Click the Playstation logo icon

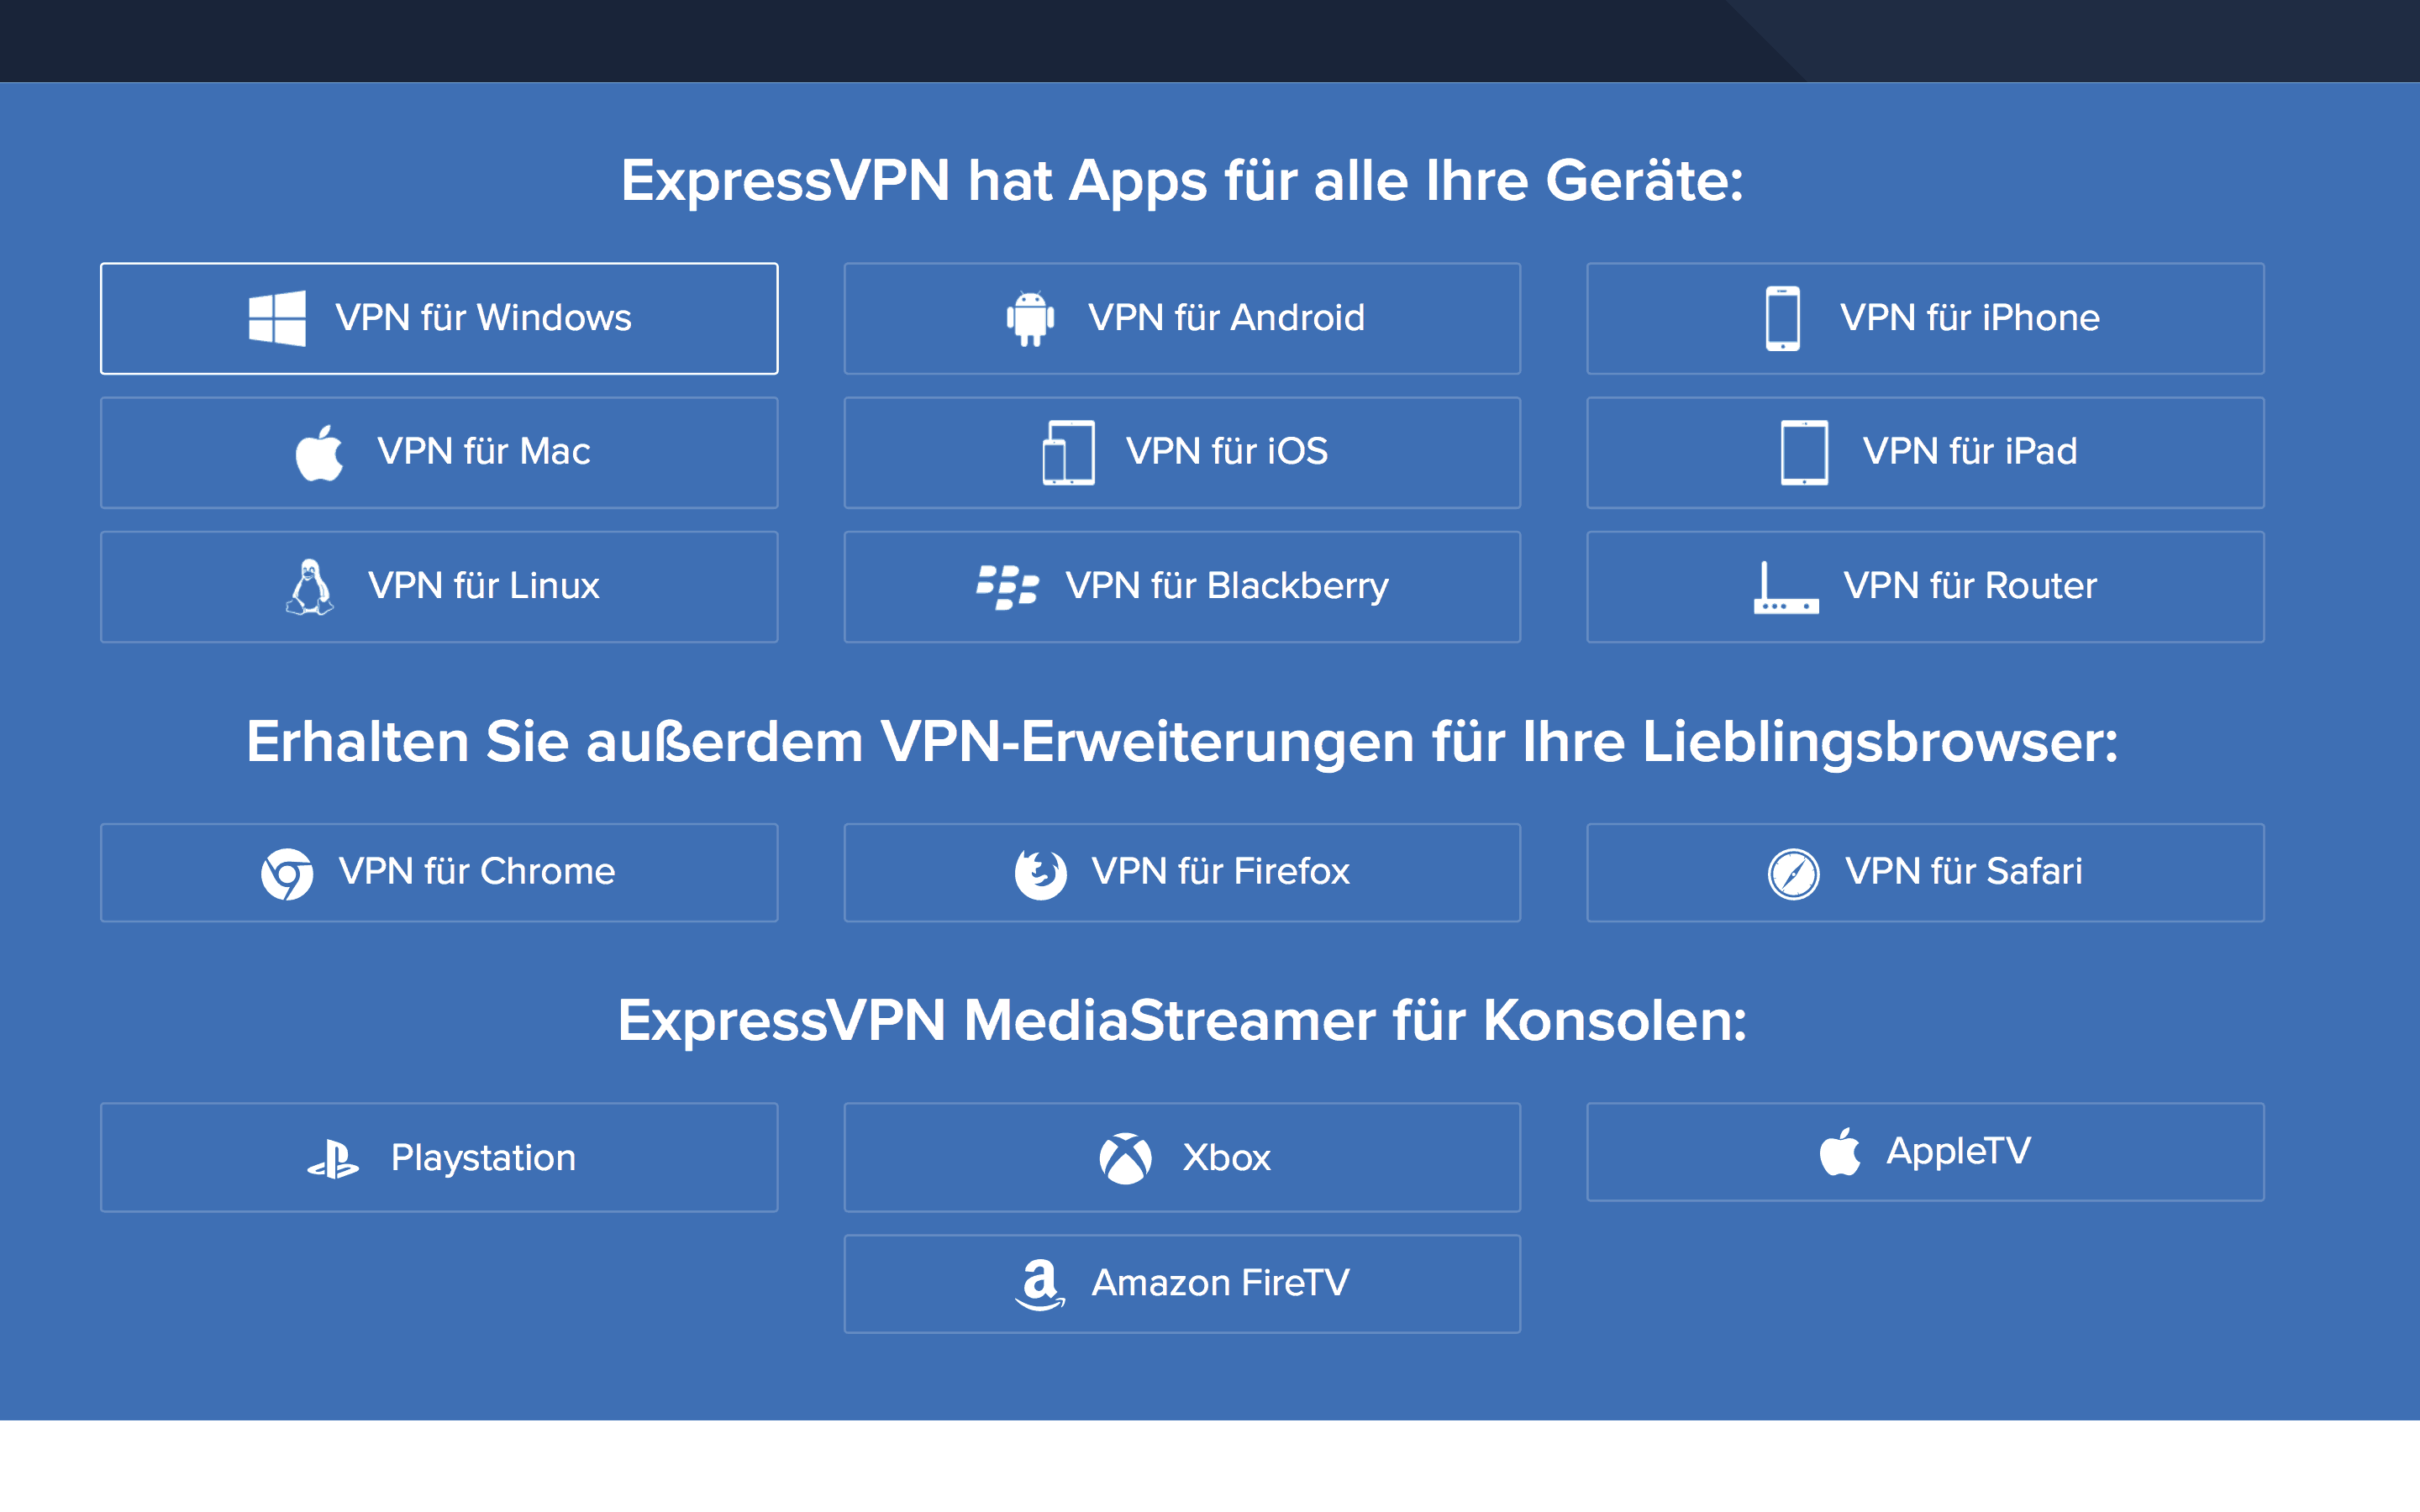(x=333, y=1159)
